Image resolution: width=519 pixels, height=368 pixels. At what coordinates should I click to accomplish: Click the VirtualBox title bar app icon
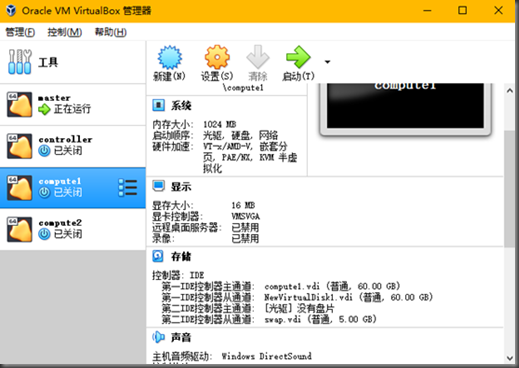(11, 10)
